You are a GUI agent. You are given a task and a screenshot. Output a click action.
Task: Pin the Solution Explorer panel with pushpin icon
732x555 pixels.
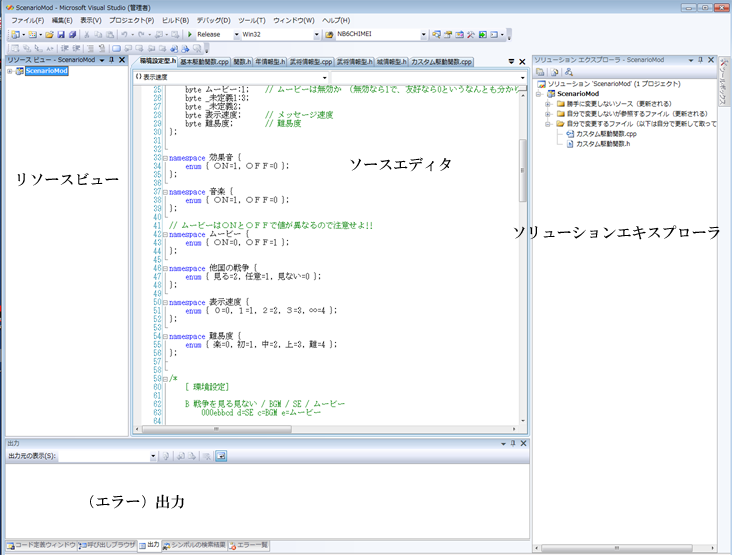point(700,61)
